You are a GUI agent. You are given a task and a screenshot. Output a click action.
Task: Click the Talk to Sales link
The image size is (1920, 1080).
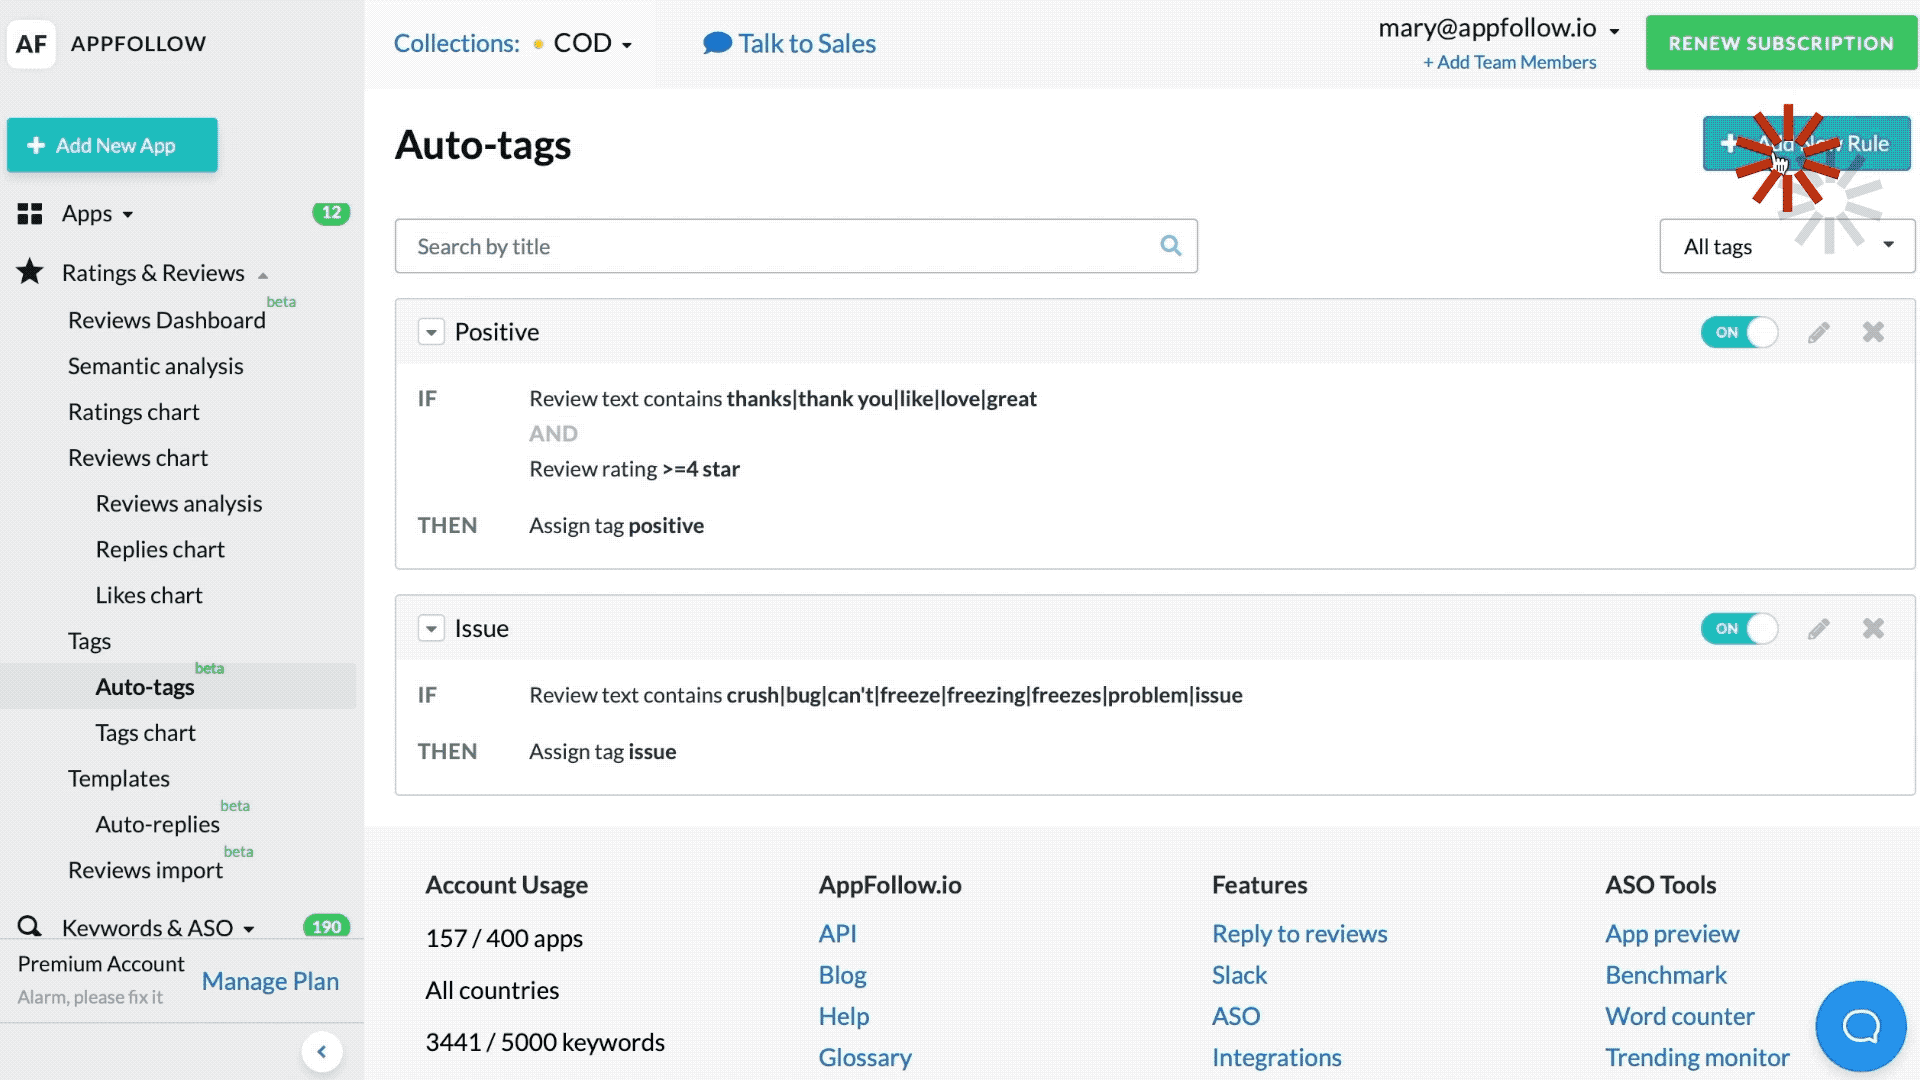(790, 43)
